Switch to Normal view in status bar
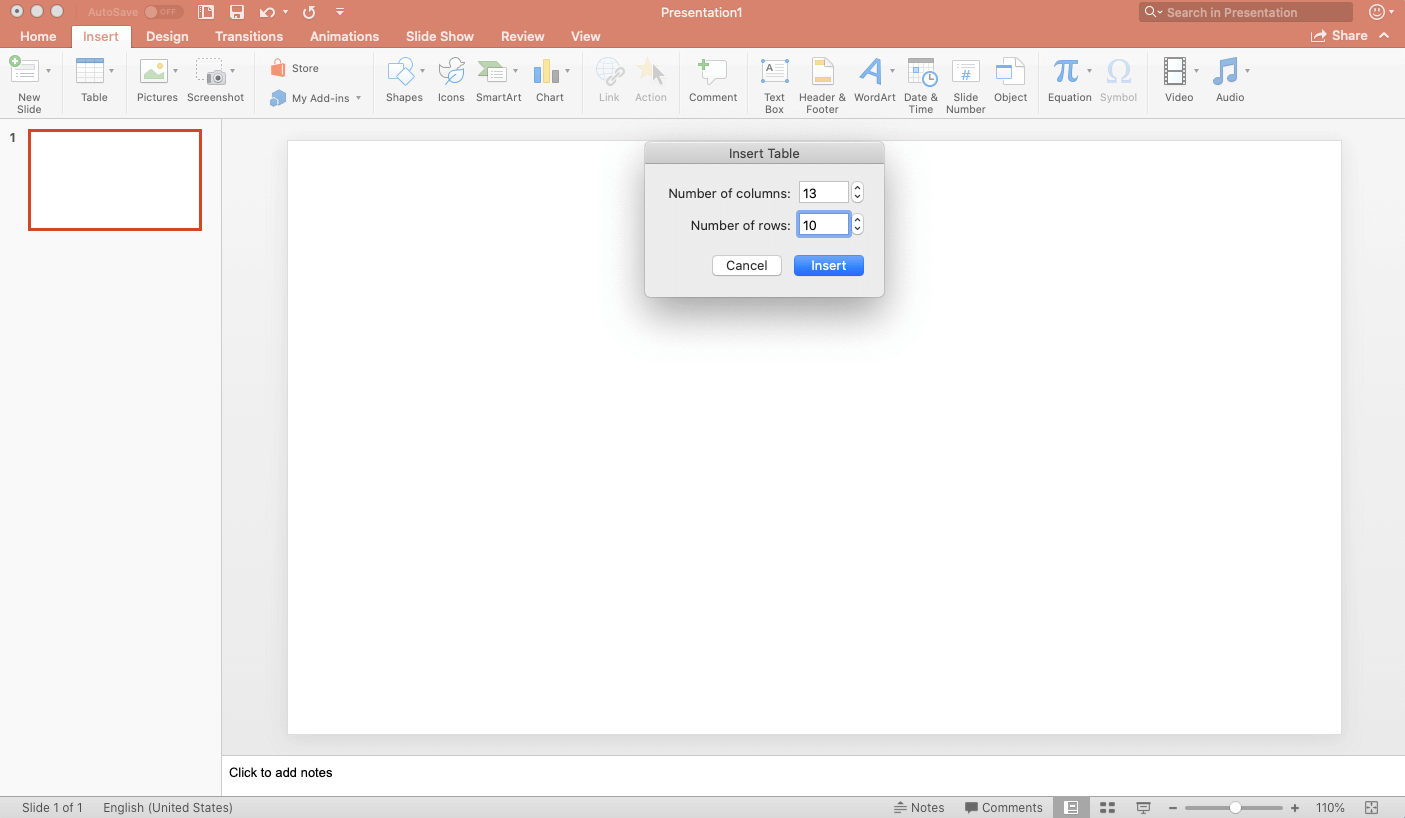1405x818 pixels. coord(1072,807)
